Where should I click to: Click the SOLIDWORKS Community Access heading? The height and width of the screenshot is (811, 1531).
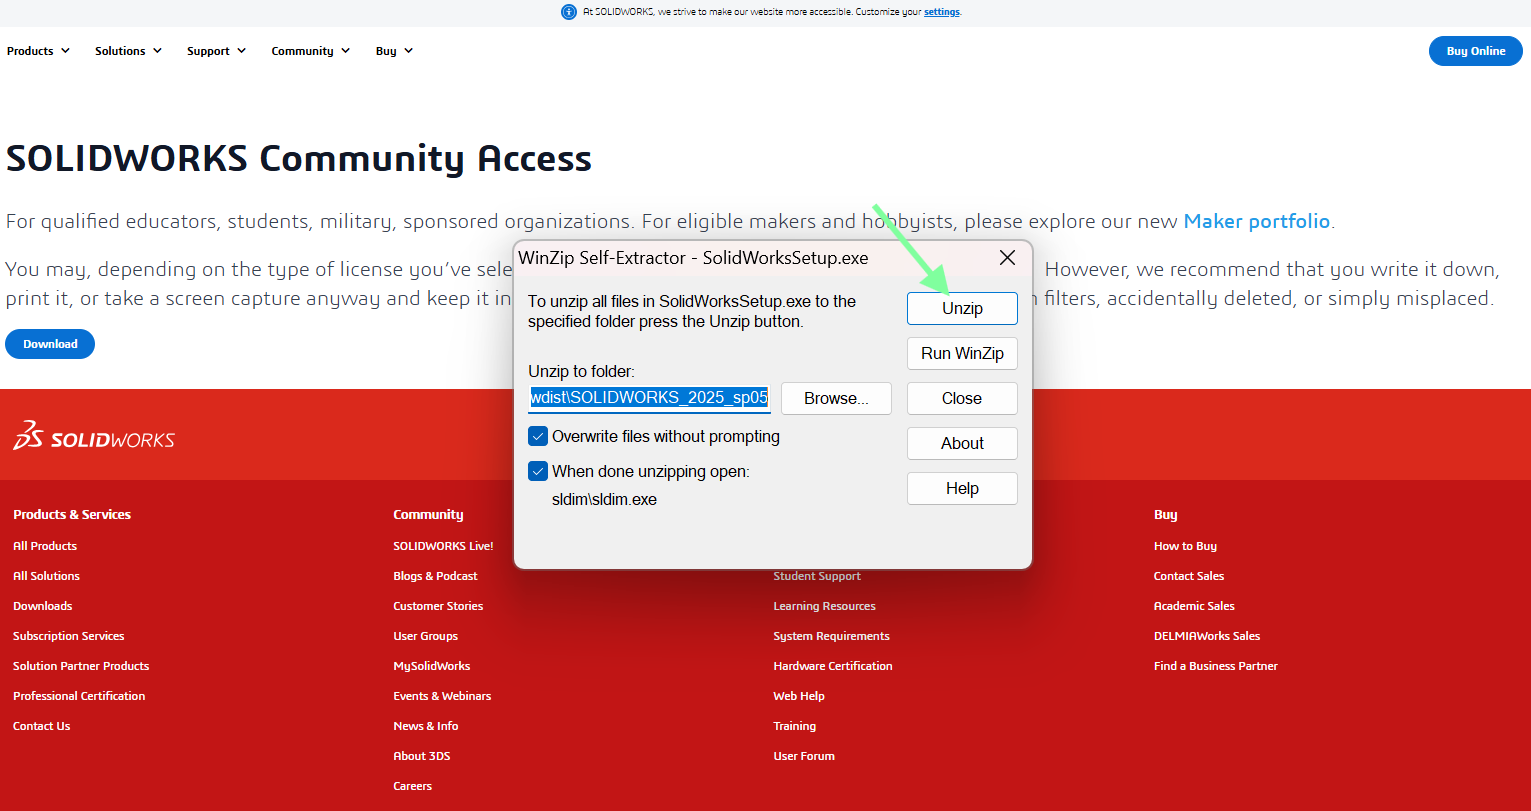(x=299, y=158)
